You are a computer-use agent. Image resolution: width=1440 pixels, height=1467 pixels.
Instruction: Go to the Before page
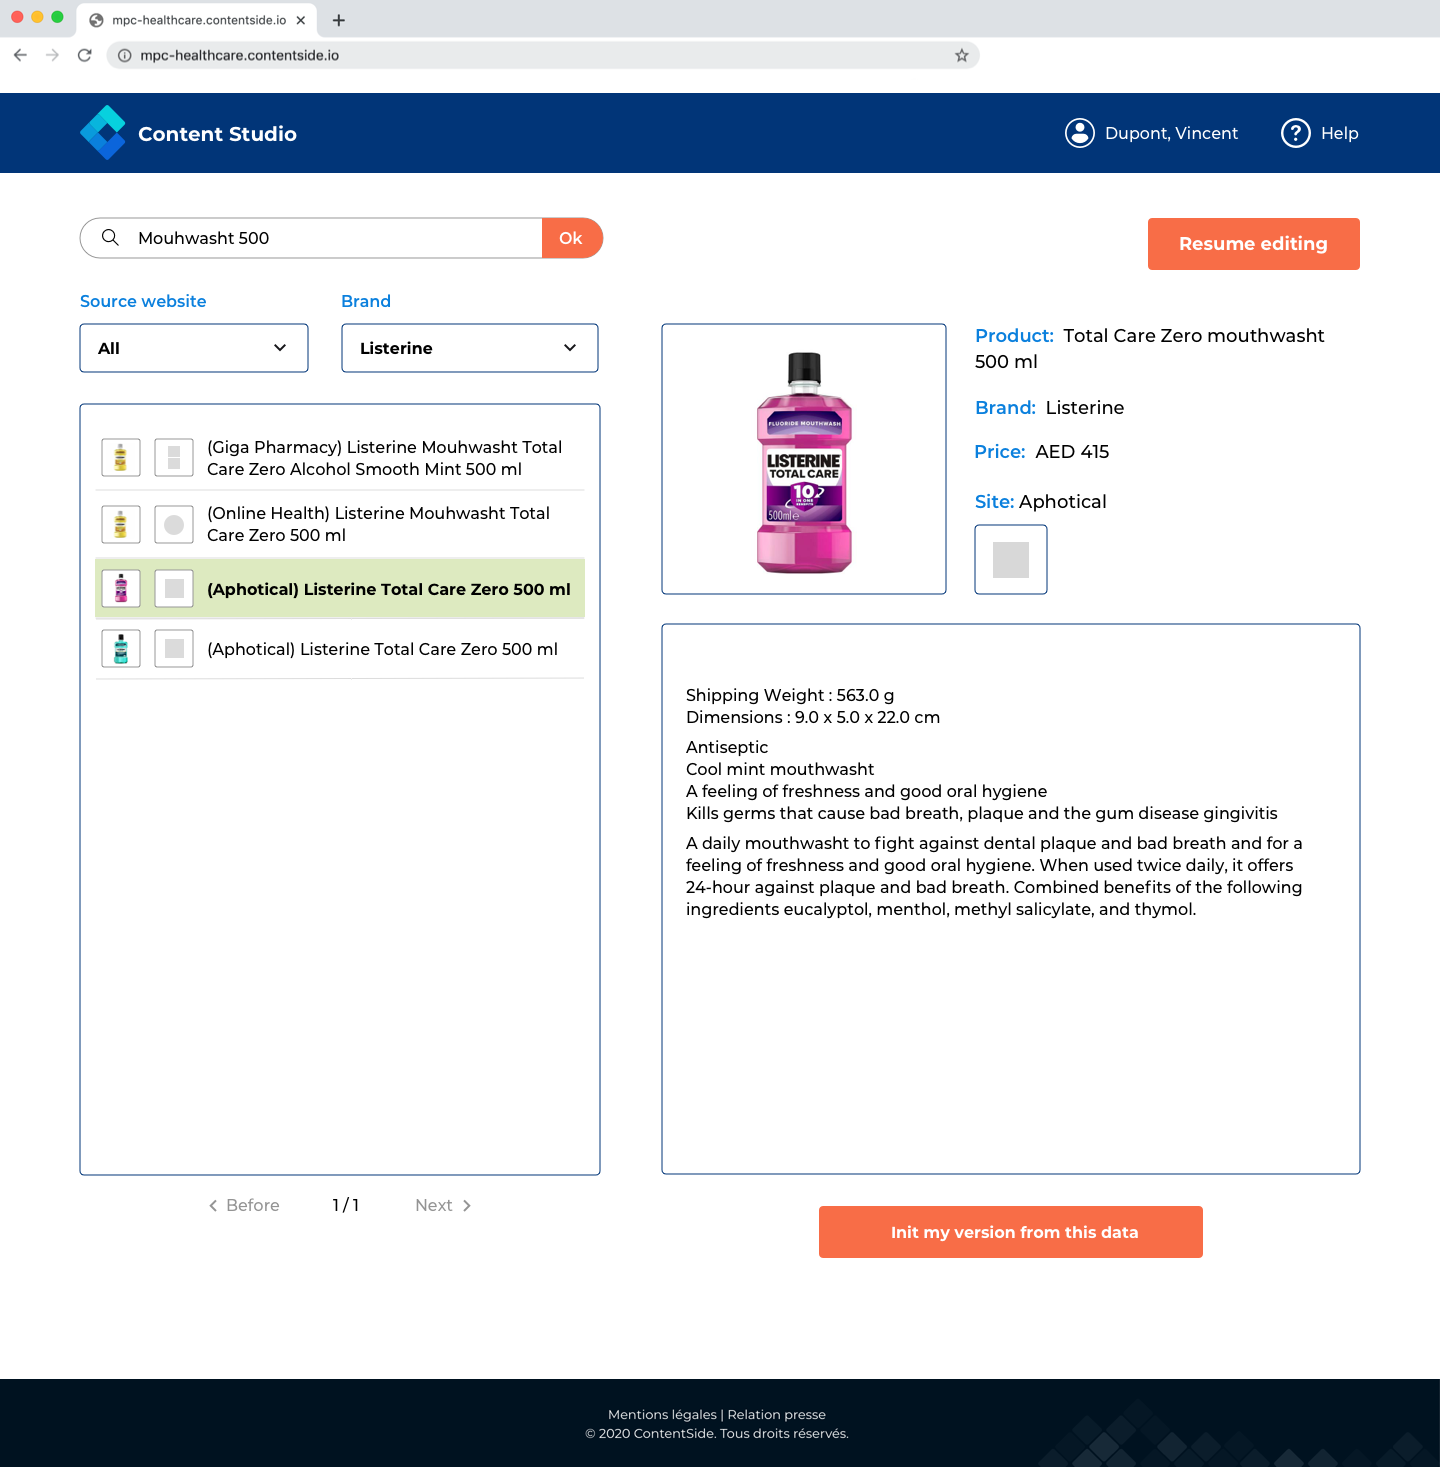pyautogui.click(x=244, y=1205)
